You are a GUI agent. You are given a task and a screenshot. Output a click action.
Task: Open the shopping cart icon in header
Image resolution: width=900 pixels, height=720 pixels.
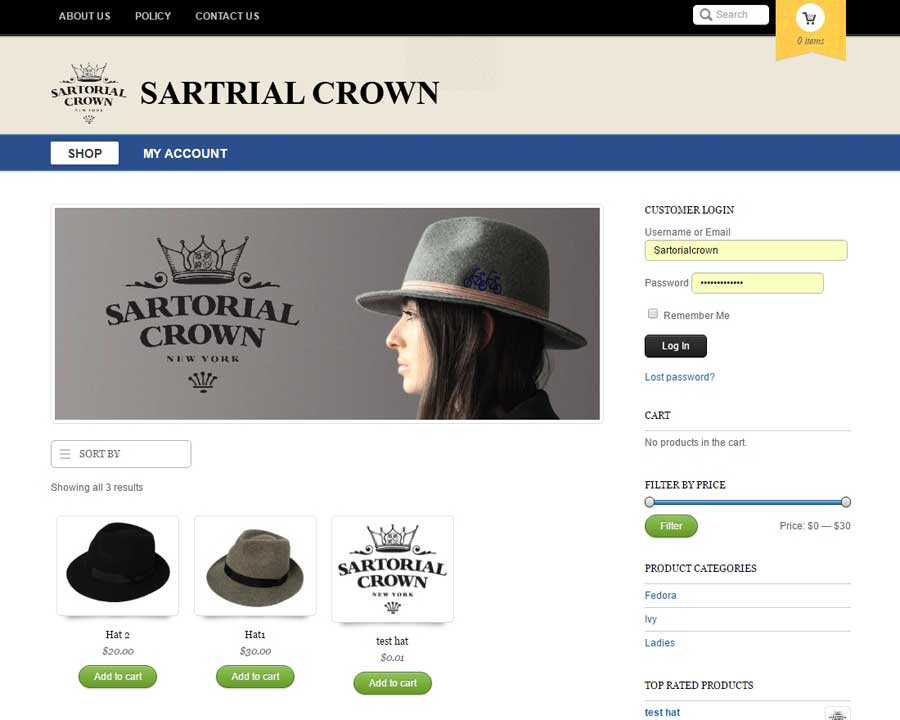(809, 18)
